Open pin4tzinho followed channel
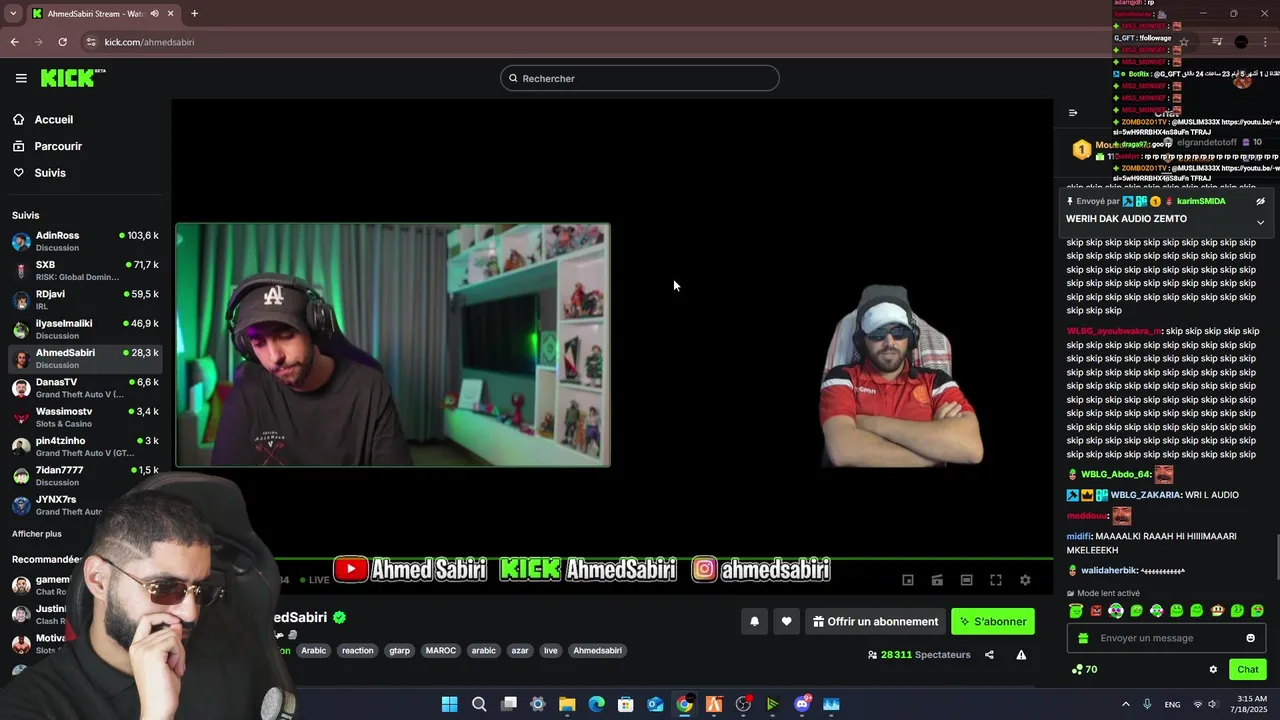The width and height of the screenshot is (1280, 720). [x=86, y=446]
